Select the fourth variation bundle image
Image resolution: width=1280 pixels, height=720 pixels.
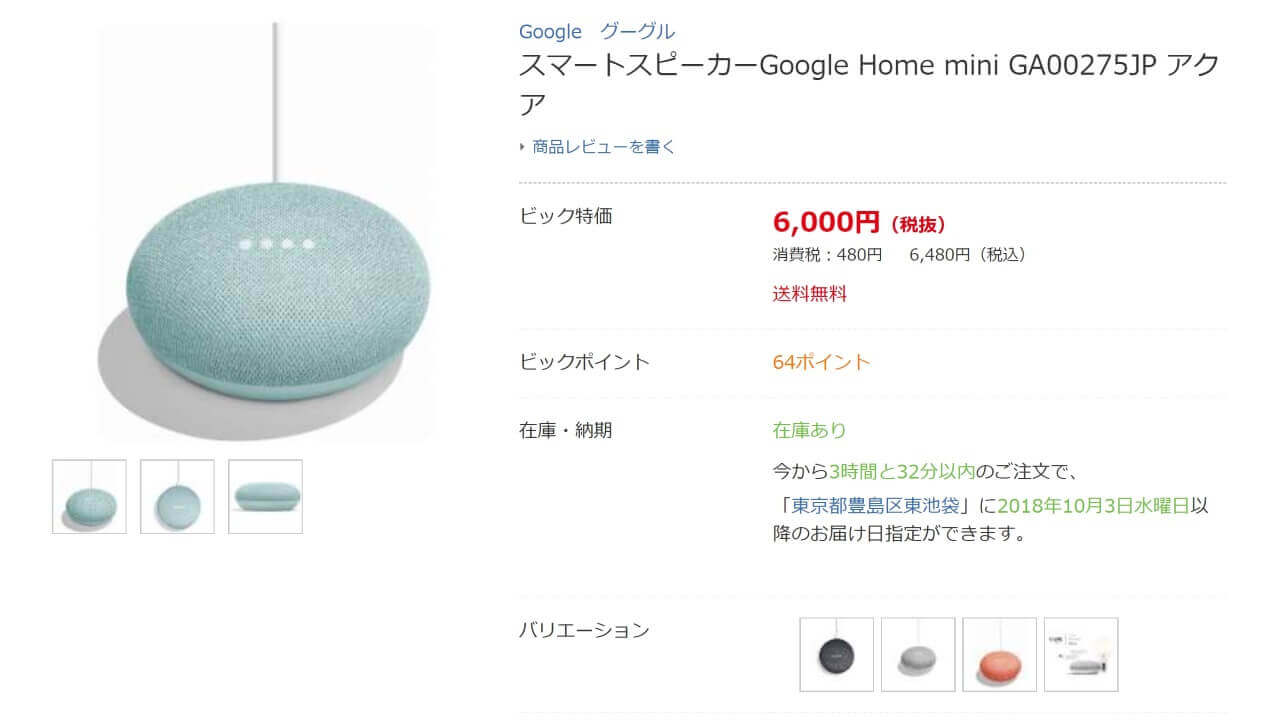[x=1081, y=654]
